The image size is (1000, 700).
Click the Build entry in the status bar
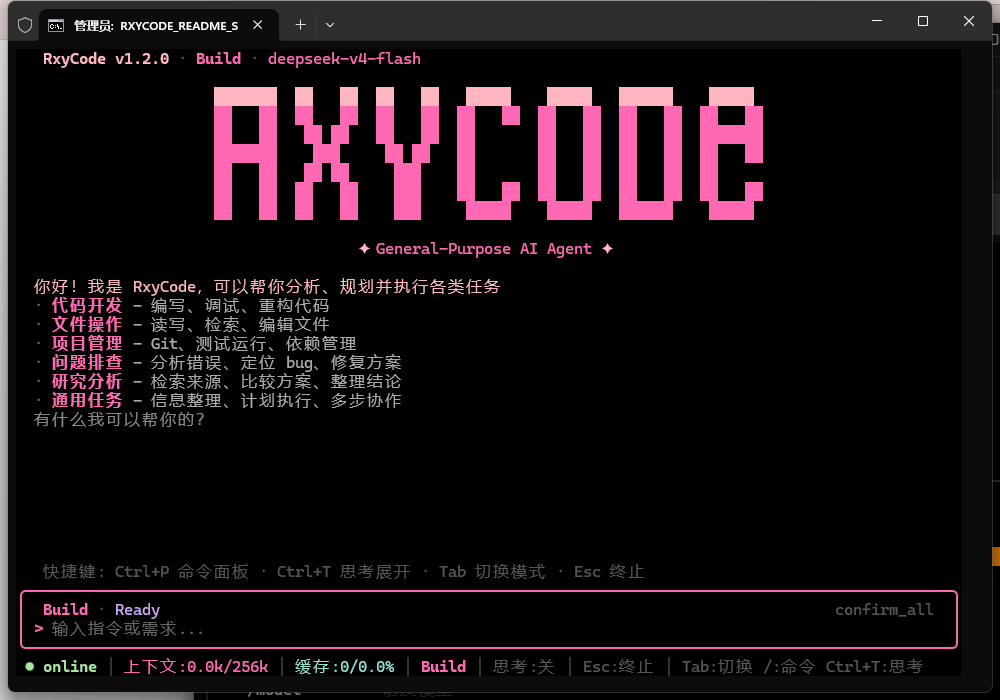tap(444, 667)
